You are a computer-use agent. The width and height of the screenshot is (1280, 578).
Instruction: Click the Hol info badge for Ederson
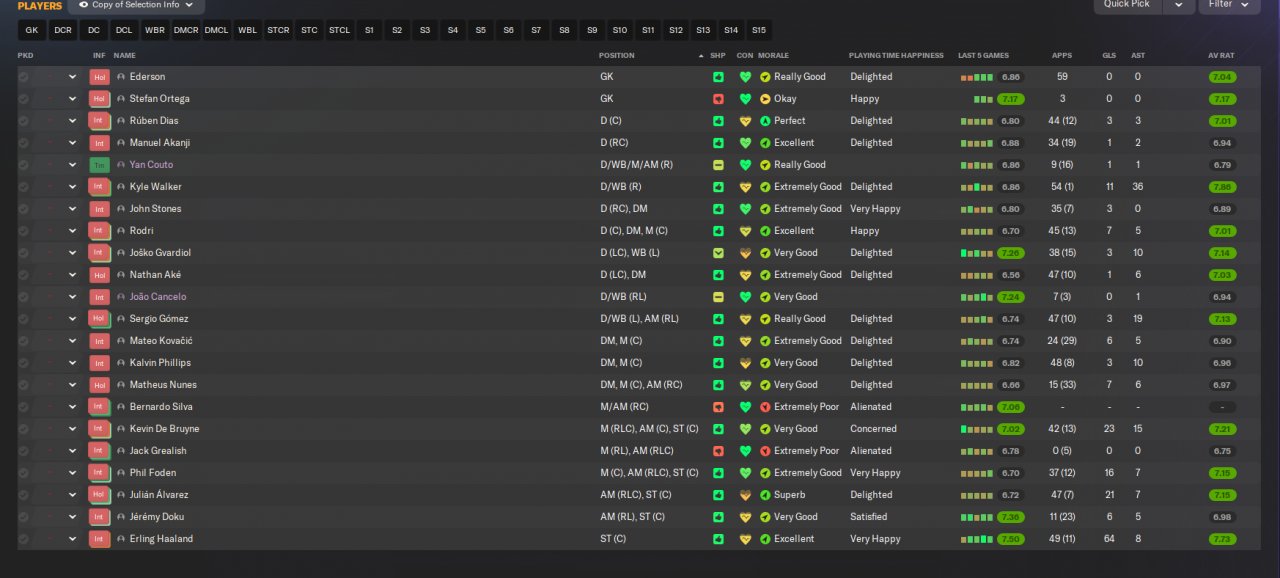pos(99,77)
